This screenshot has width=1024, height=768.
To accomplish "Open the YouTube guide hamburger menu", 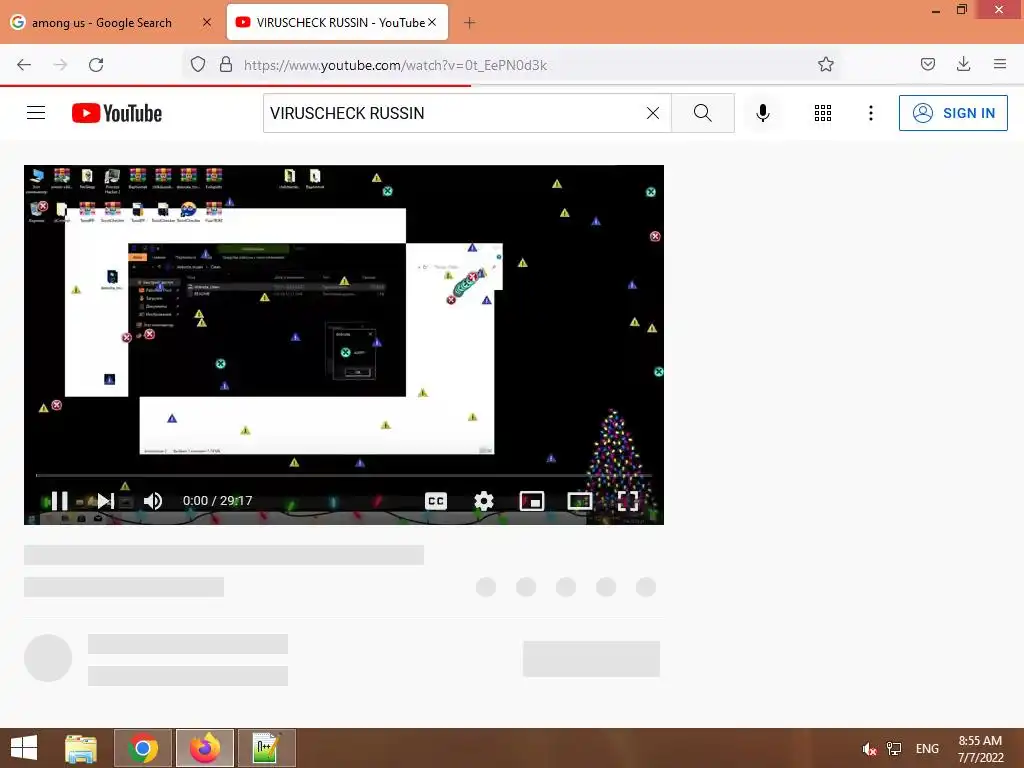I will (36, 113).
